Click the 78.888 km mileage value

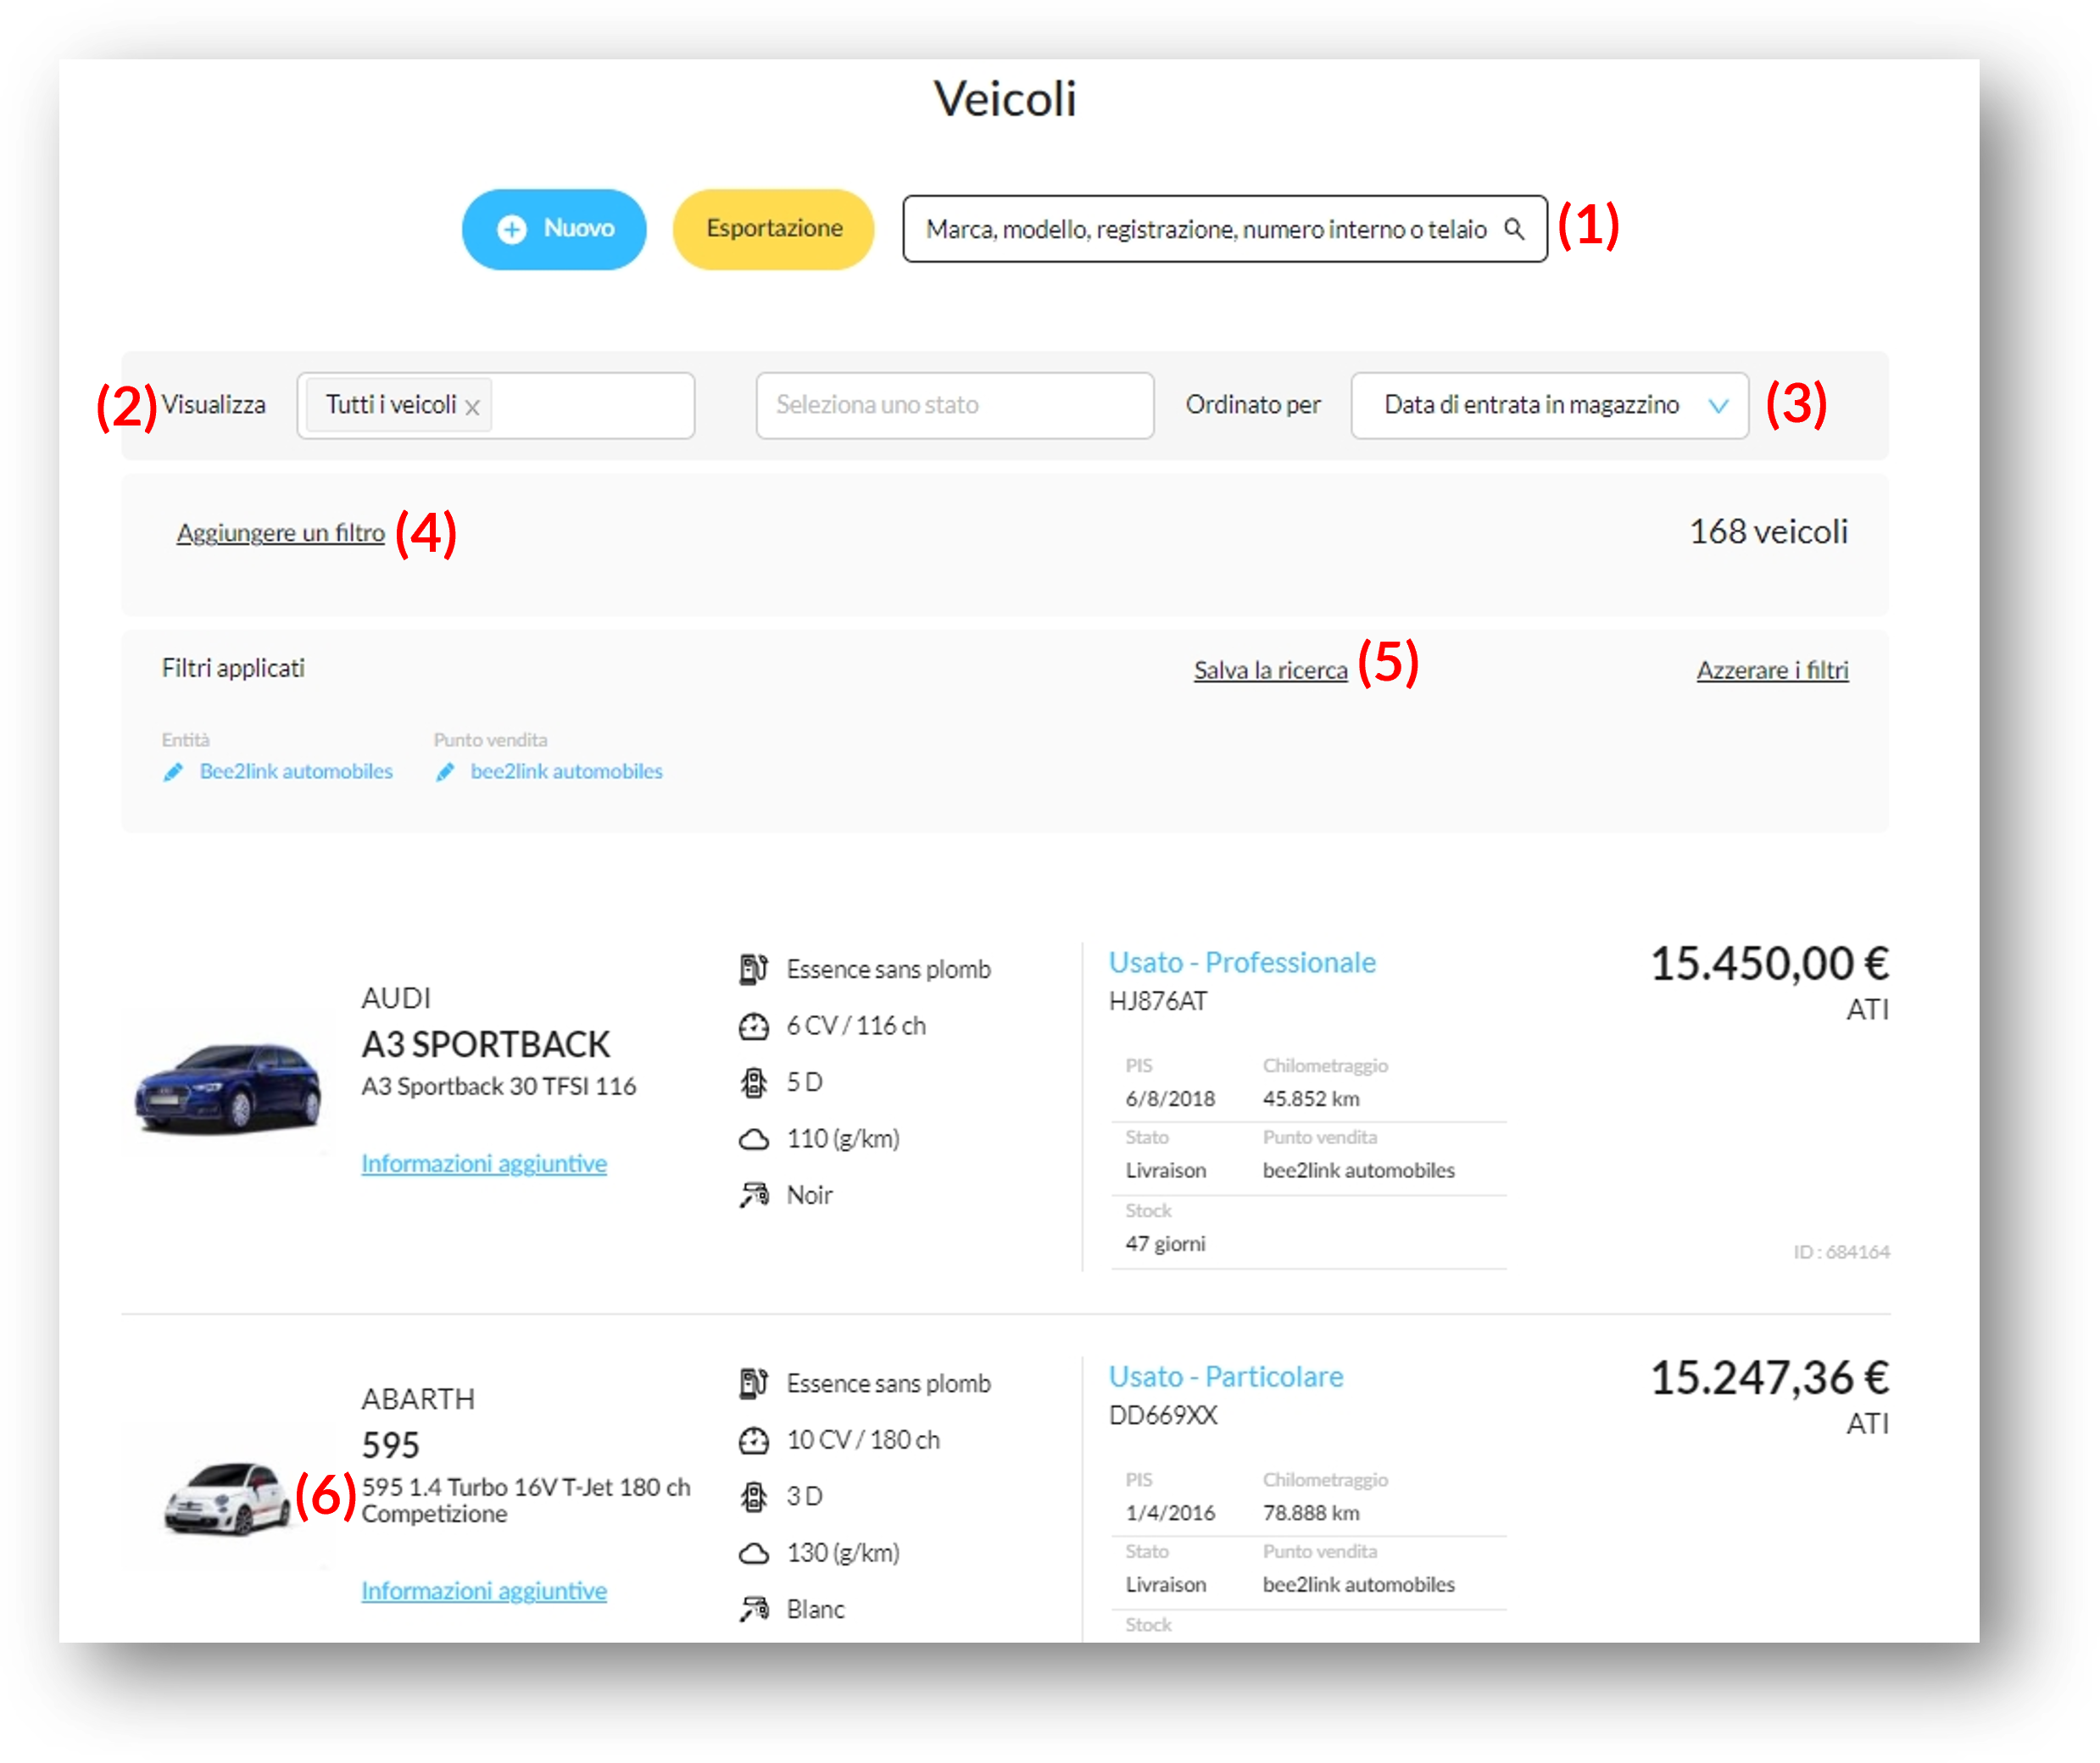1311,1513
